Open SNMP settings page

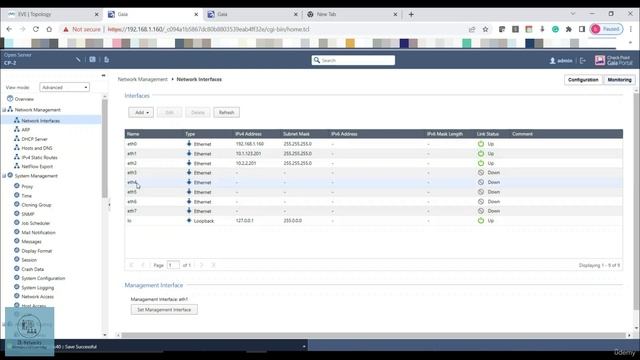click(x=28, y=214)
